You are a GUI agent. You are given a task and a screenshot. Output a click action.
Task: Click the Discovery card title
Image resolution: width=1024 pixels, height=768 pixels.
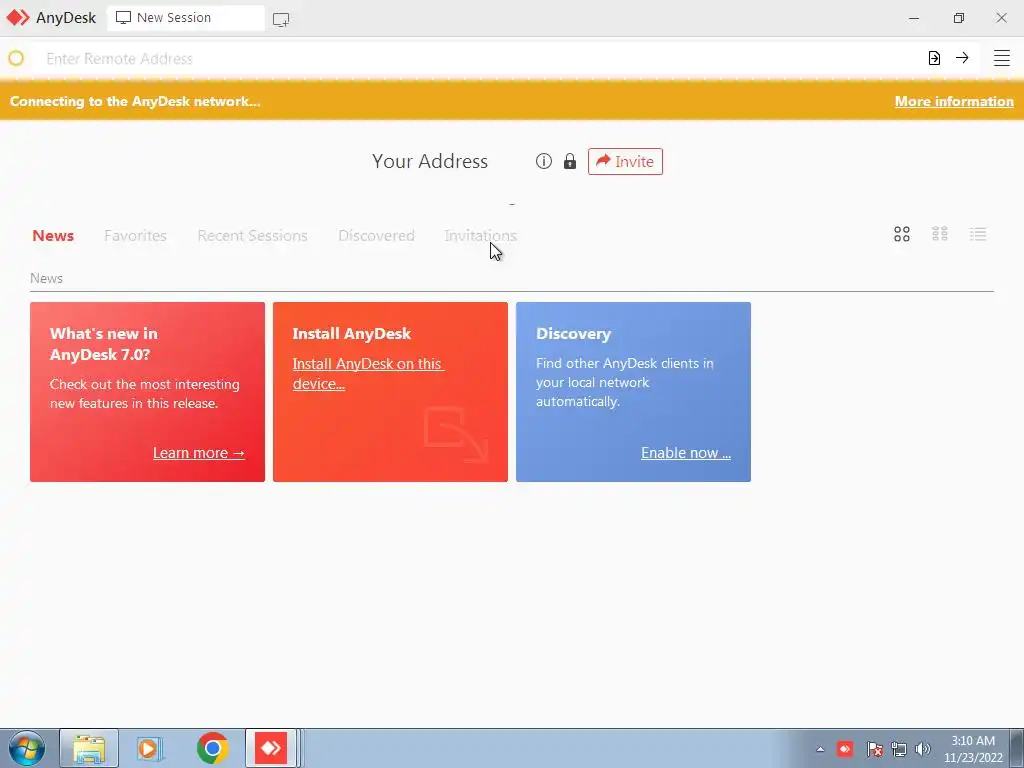[573, 334]
